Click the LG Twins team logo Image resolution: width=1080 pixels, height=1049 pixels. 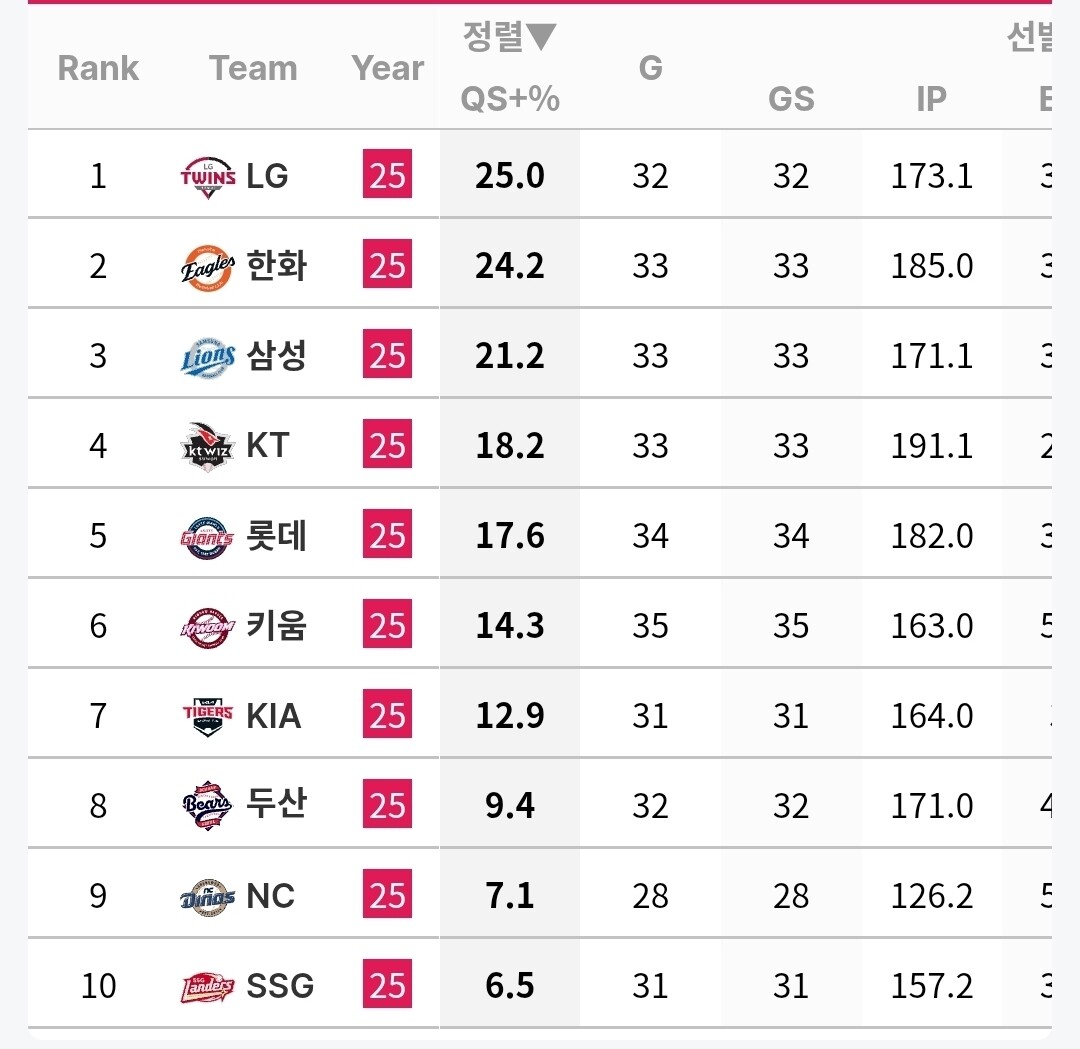click(208, 176)
